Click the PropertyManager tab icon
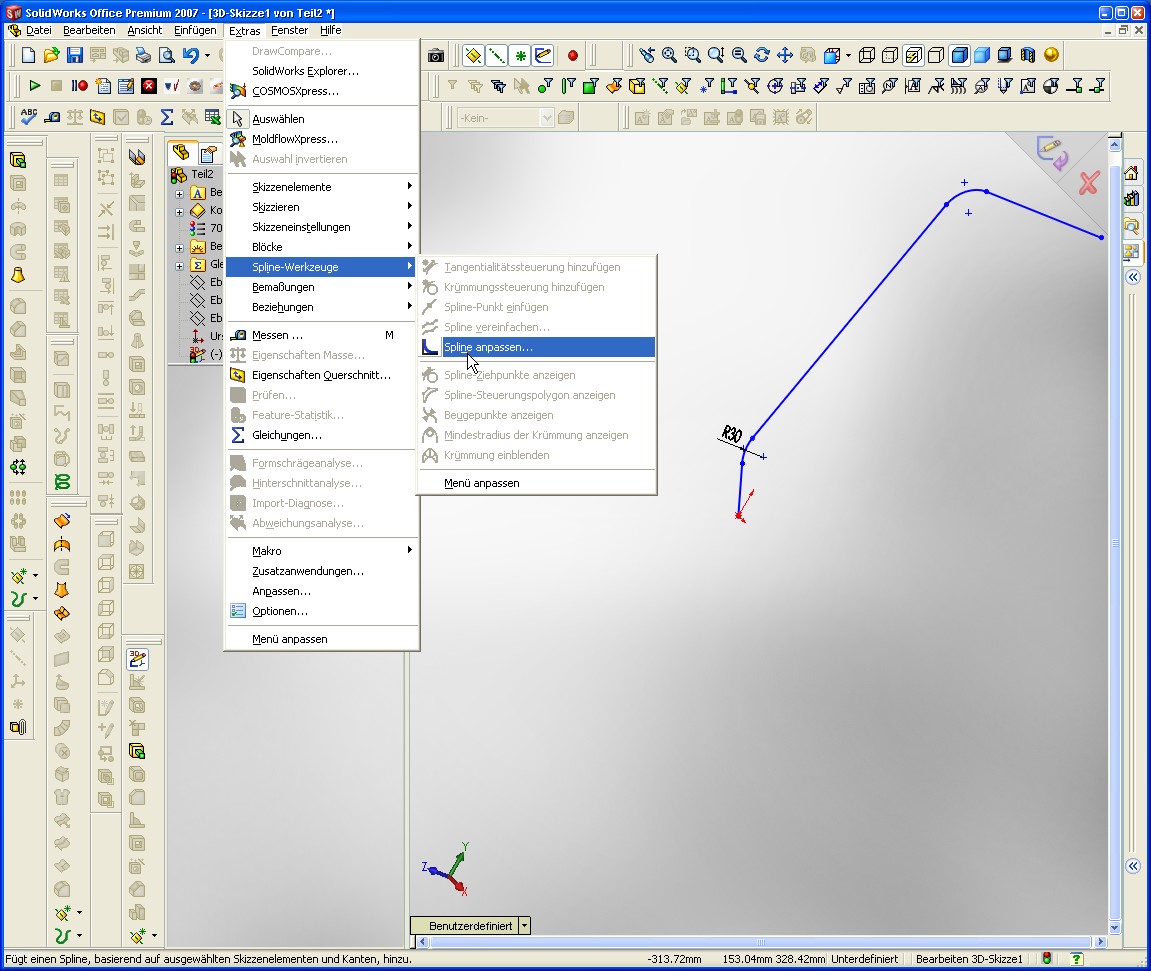This screenshot has height=971, width=1151. [208, 153]
